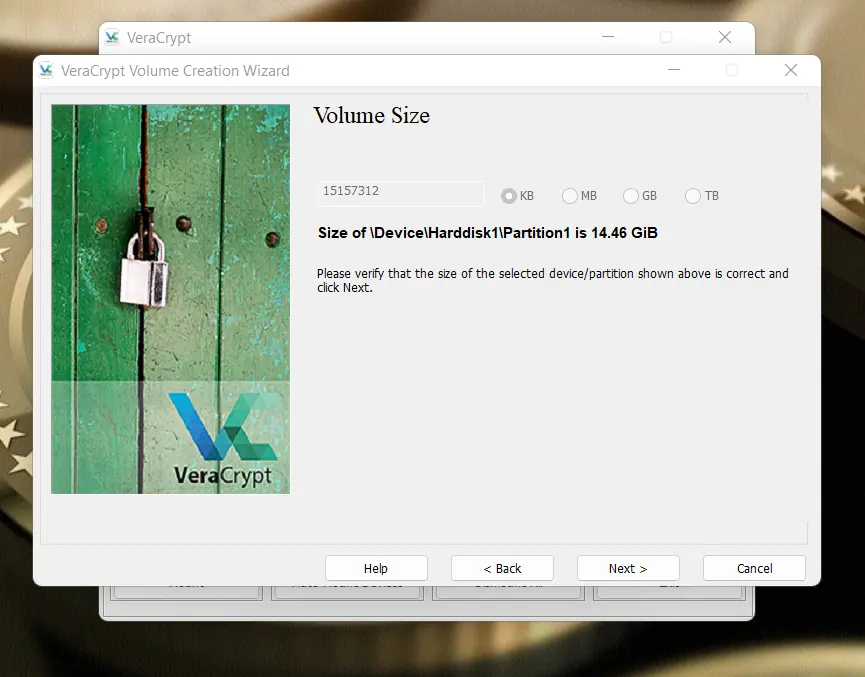
Task: Open Help in the Volume Creation Wizard
Action: [376, 568]
